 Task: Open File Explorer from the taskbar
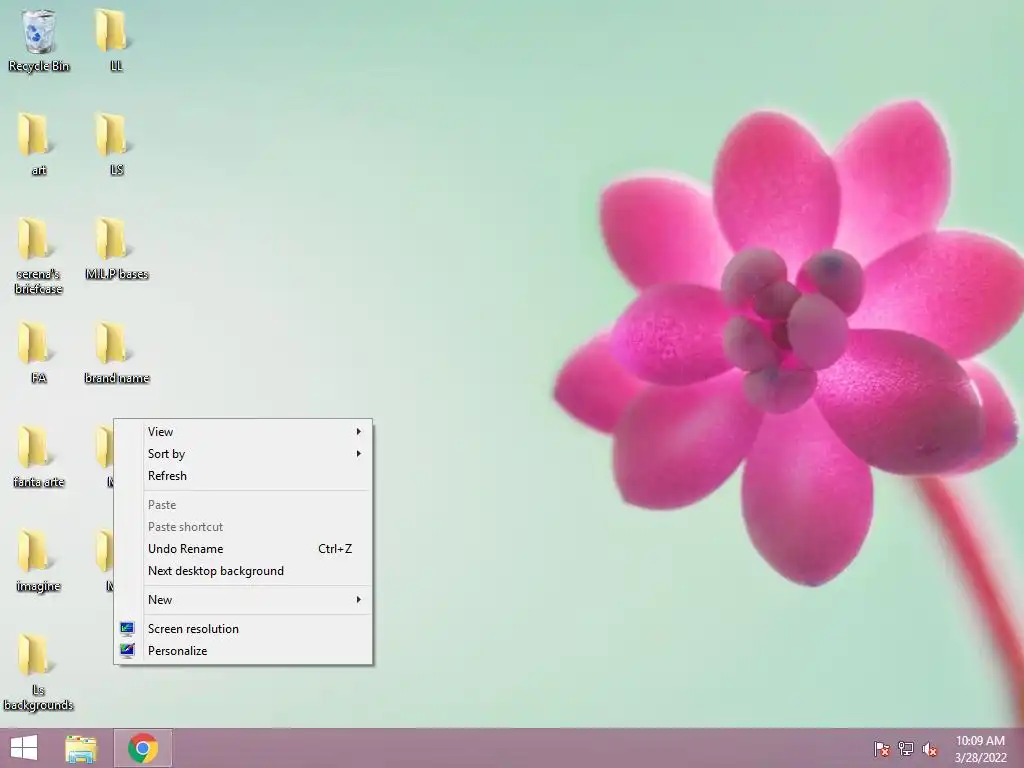[x=82, y=748]
